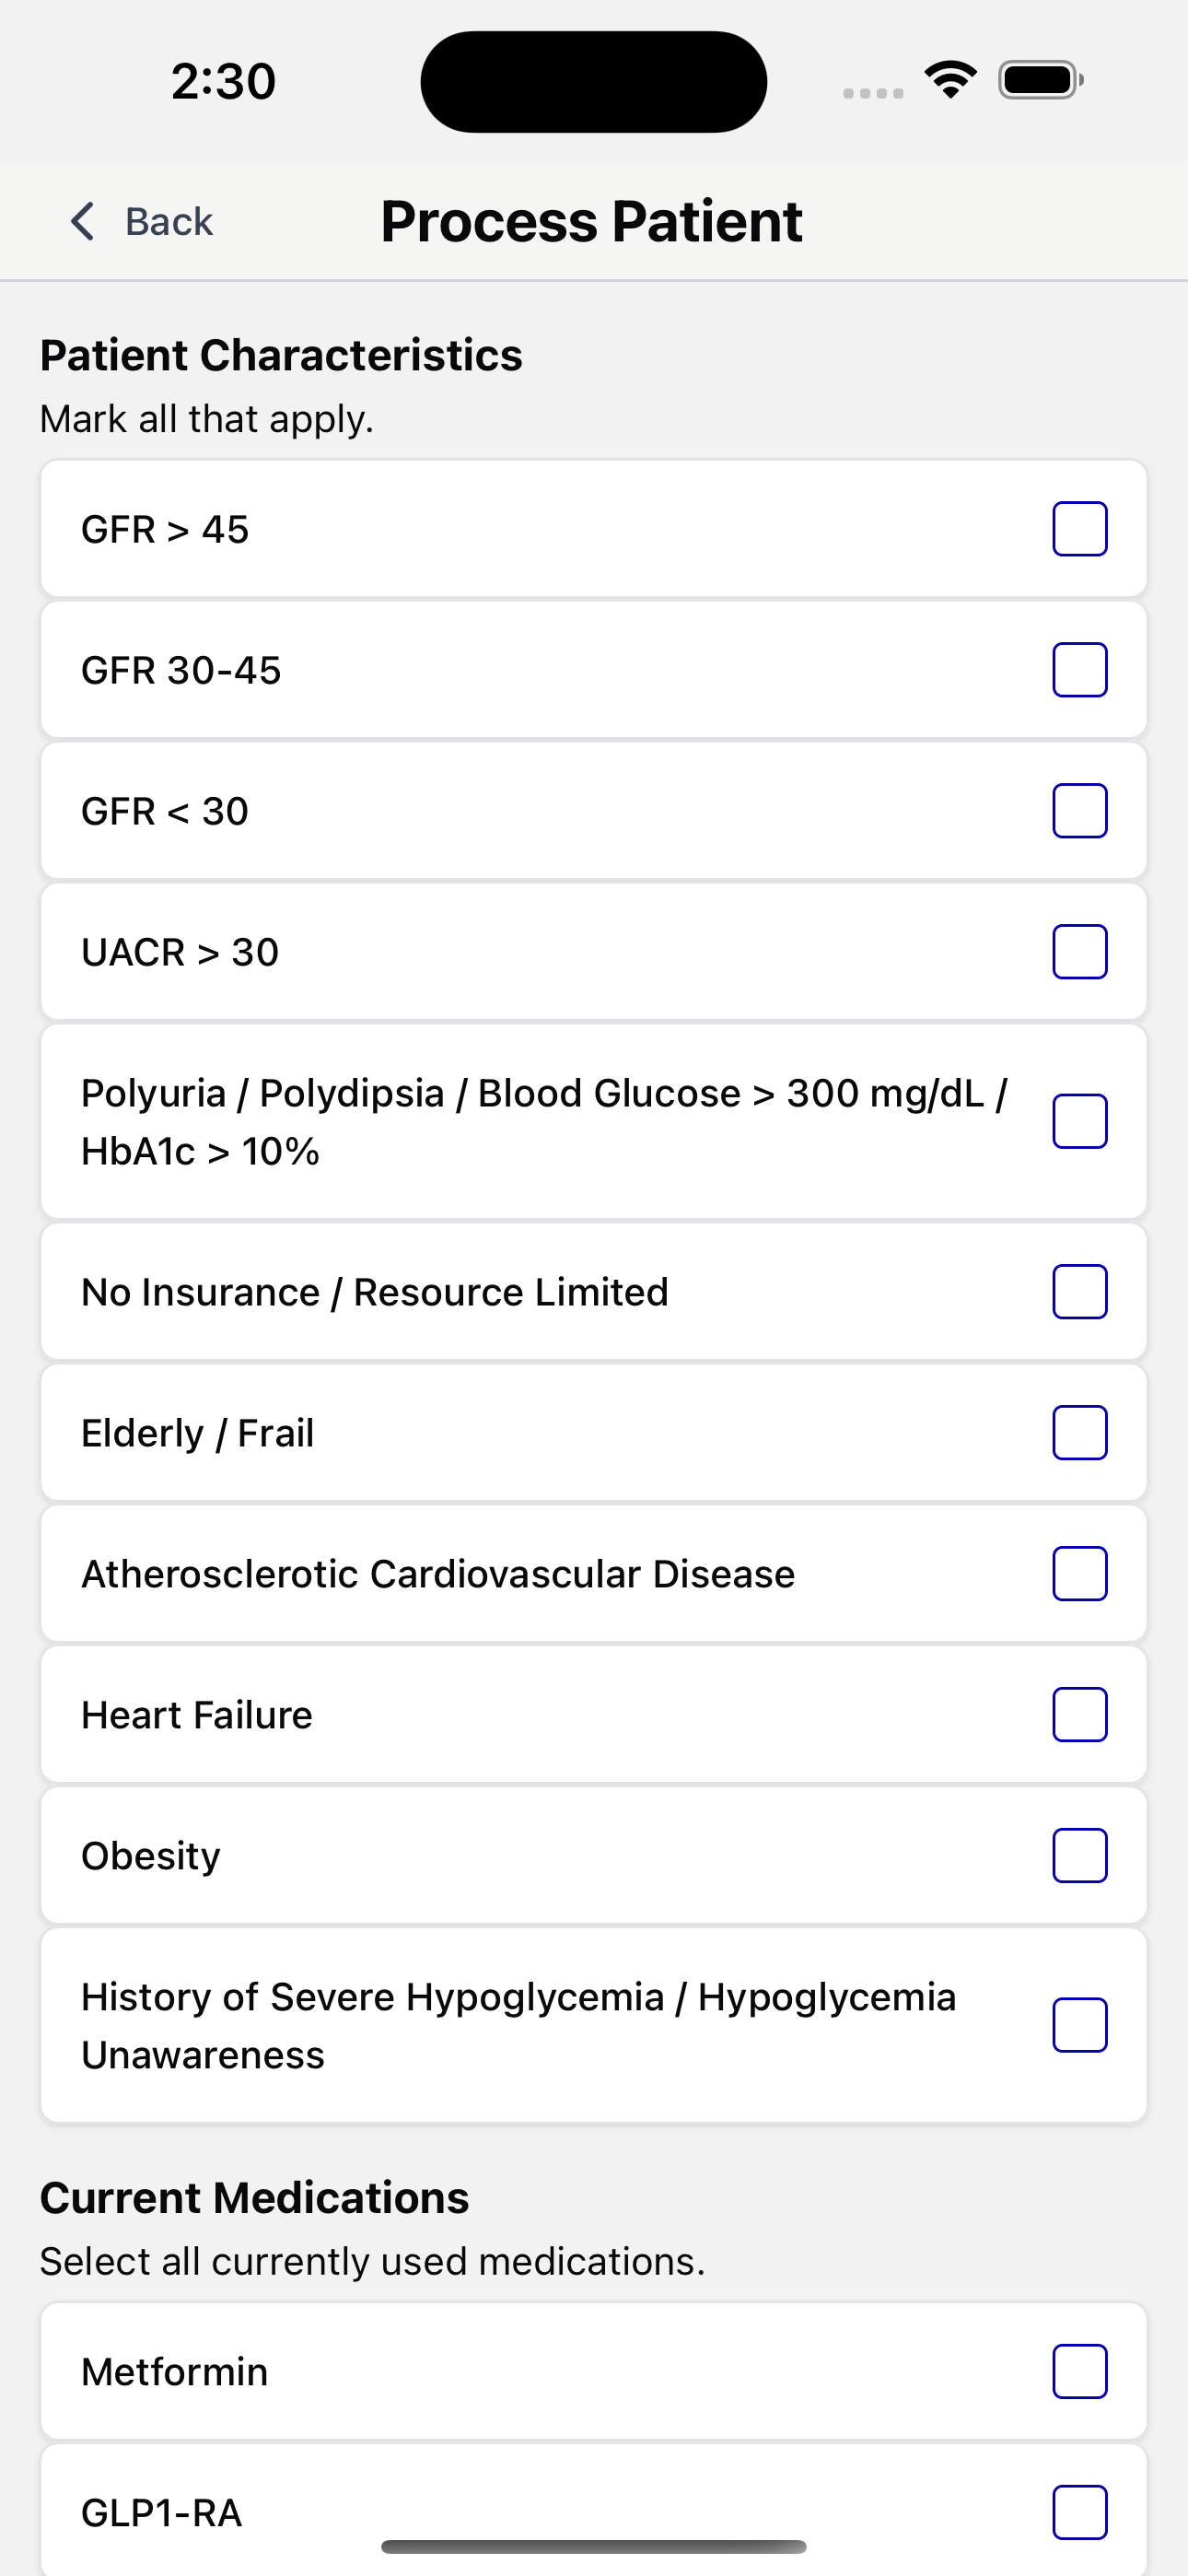Check the Obesity checkbox

1080,1856
